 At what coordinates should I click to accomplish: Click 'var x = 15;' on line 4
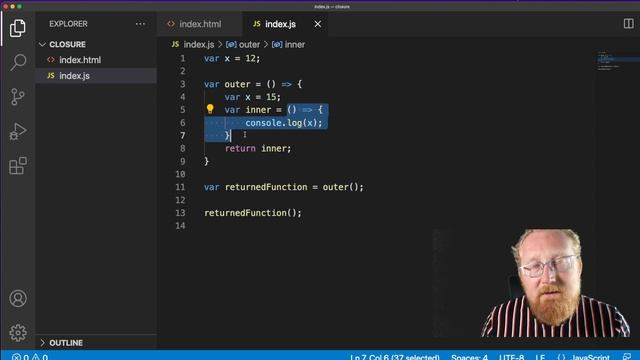pos(253,97)
